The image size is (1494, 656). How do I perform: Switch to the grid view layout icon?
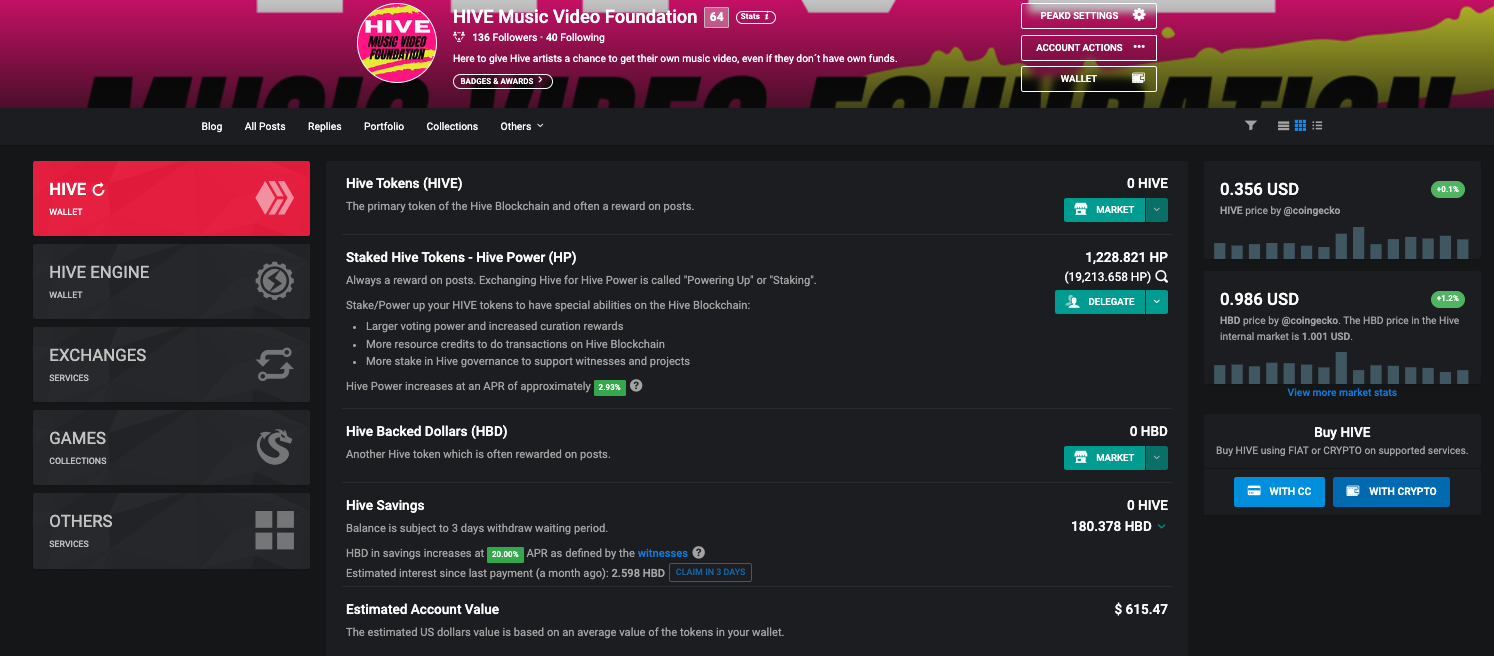(1300, 126)
